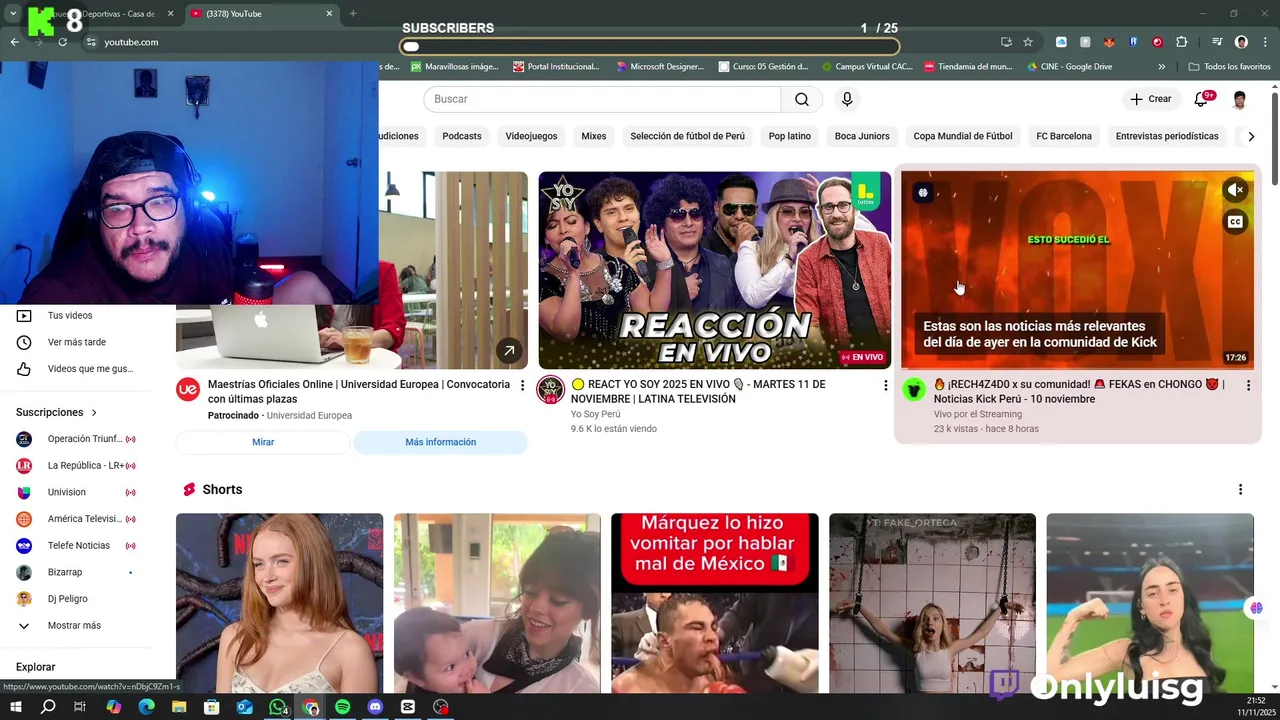The height and width of the screenshot is (720, 1280).
Task: Click the Mirar button on the ad
Action: click(263, 442)
